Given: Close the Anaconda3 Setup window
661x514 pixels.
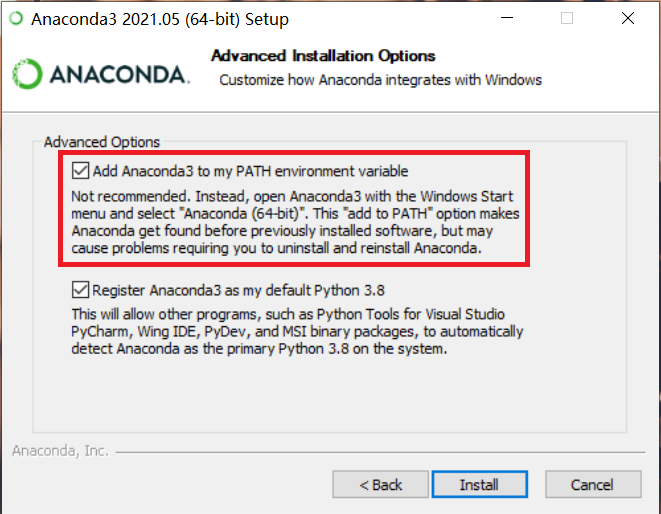Looking at the screenshot, I should 627,18.
